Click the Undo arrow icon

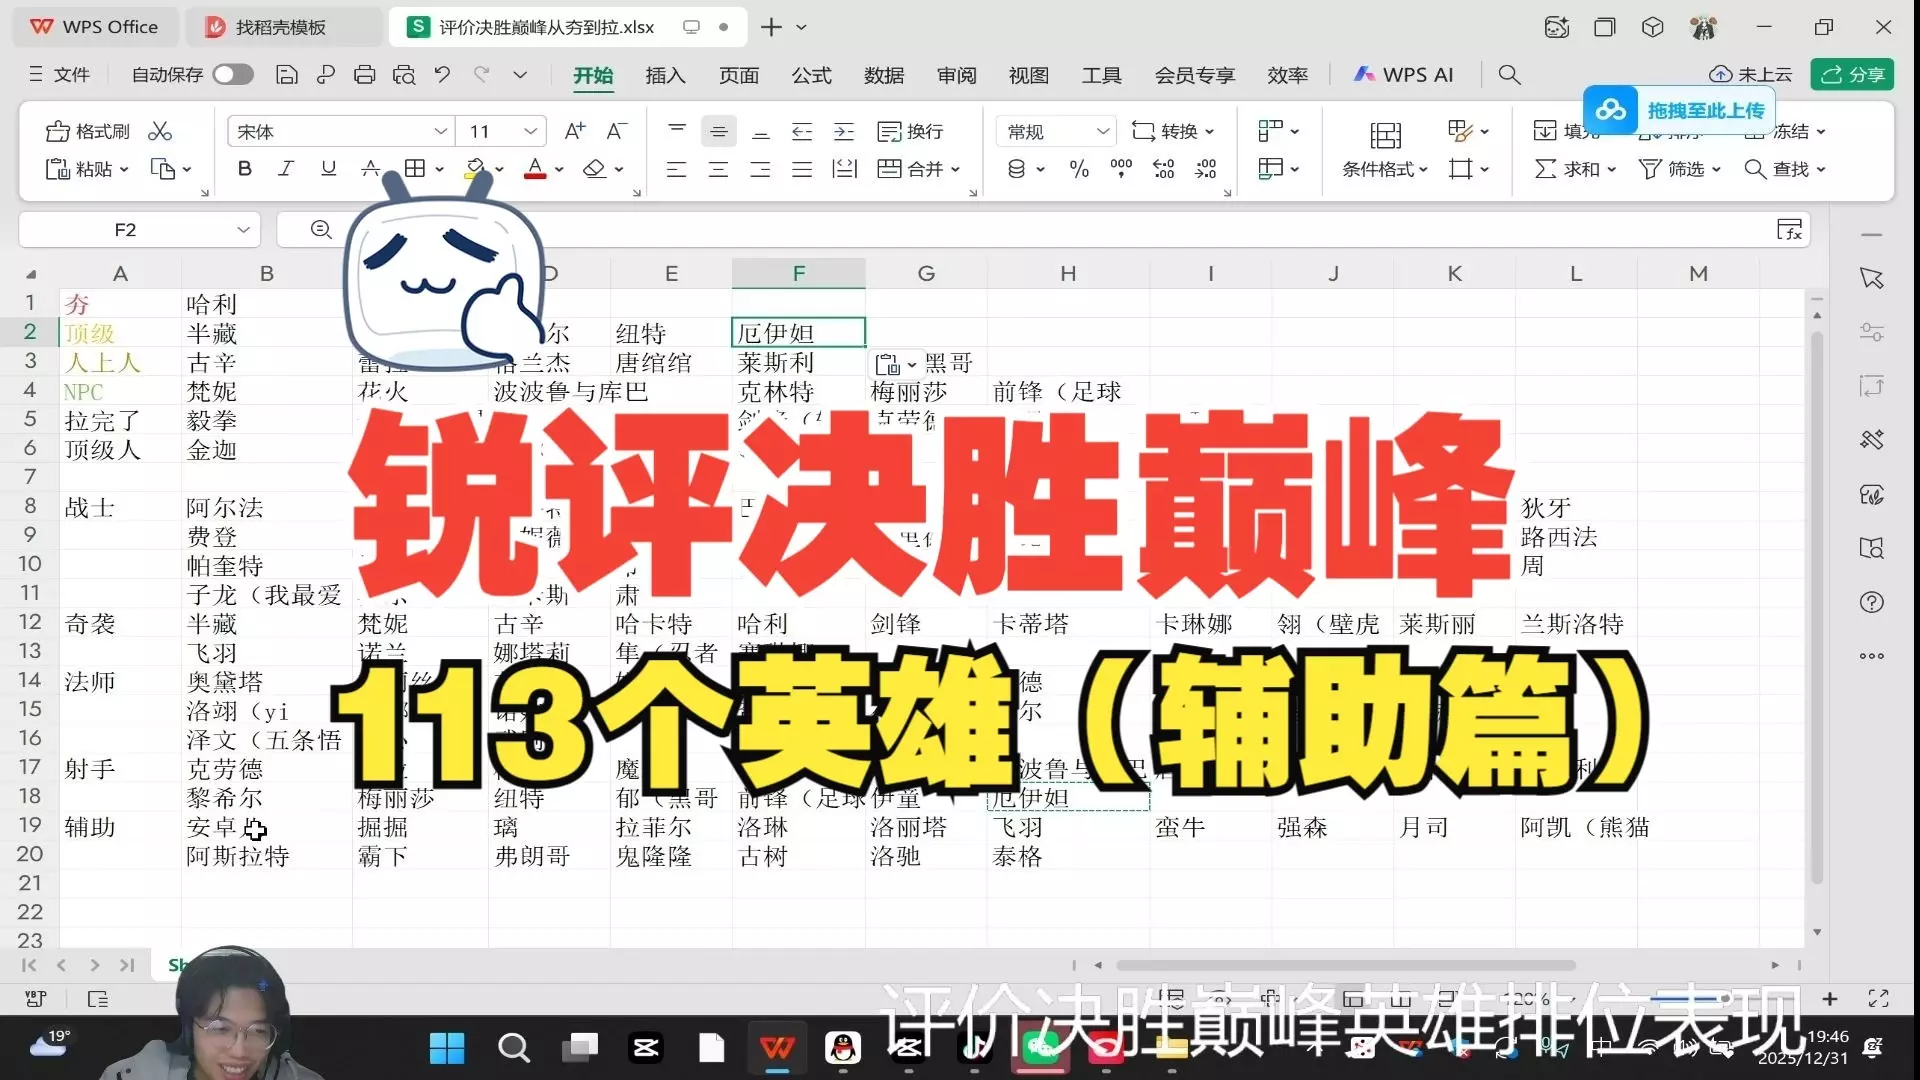point(442,75)
